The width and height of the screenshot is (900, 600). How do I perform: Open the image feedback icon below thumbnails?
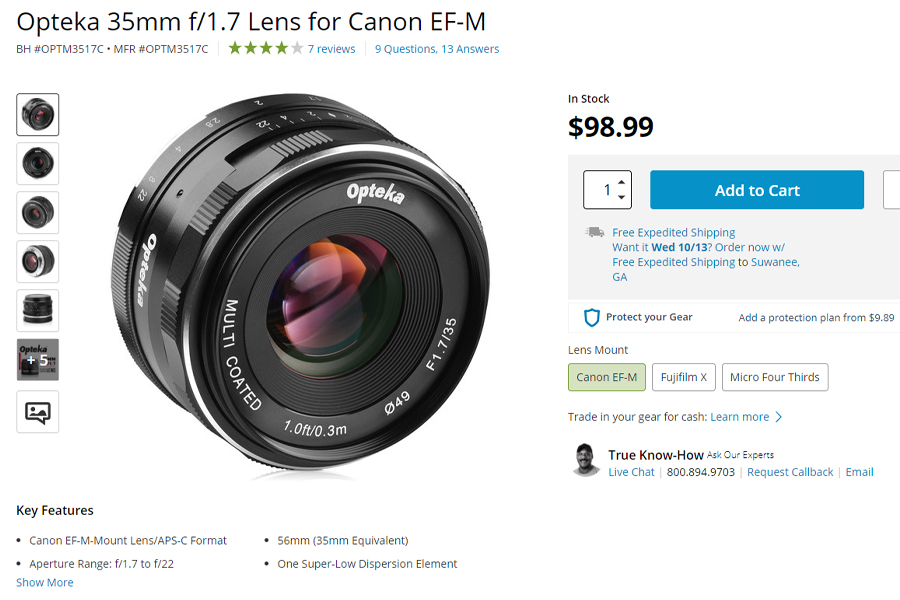[38, 411]
